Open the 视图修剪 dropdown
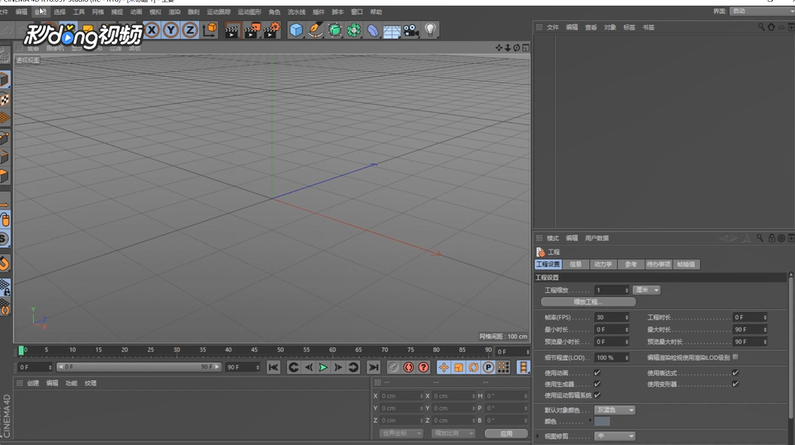 (615, 436)
